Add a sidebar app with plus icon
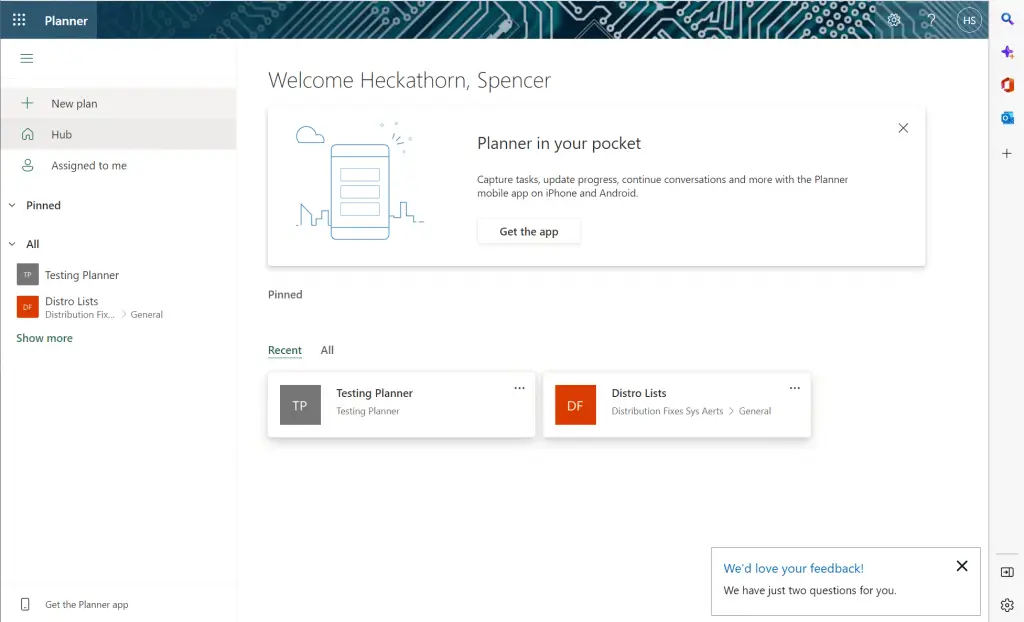 1007,154
